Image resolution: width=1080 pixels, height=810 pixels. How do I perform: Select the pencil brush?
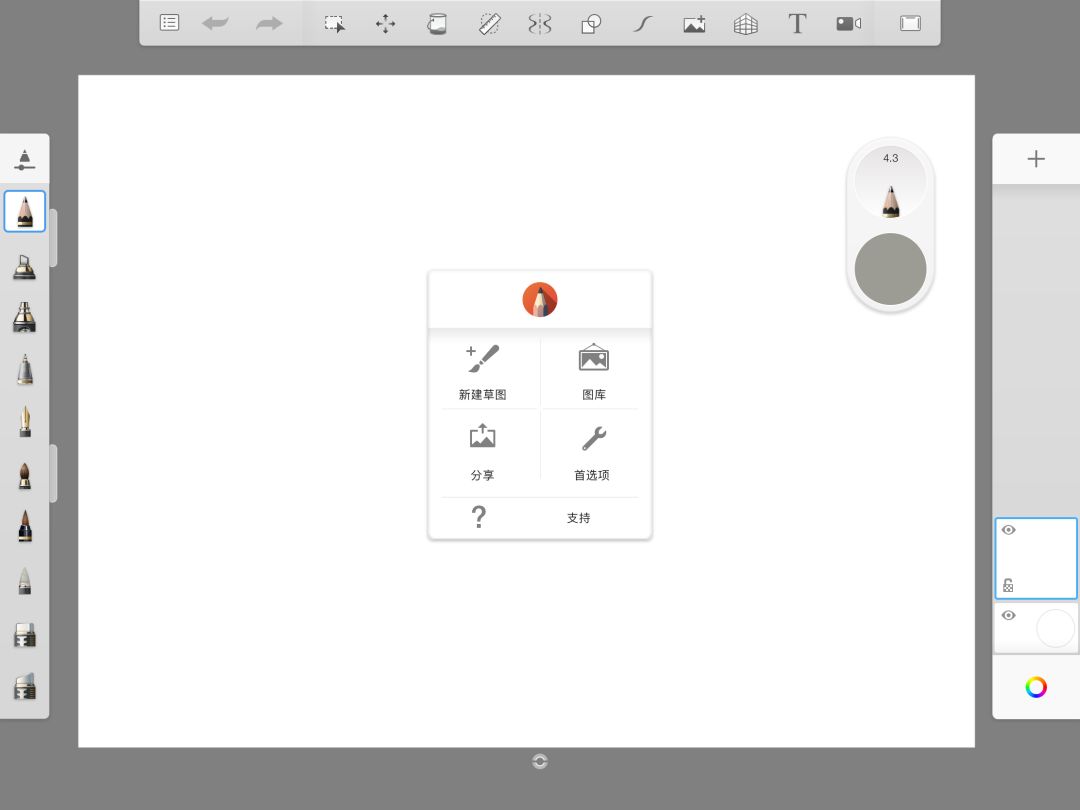pyautogui.click(x=25, y=211)
